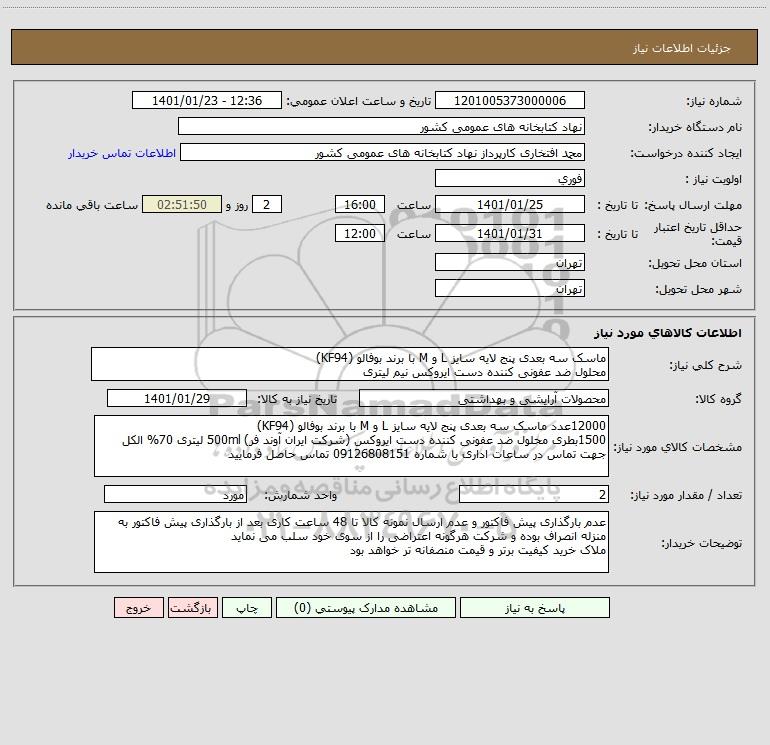Click the مهلت ارسال پاسخ label
Viewport: 770px width, 745px height.
coord(693,205)
